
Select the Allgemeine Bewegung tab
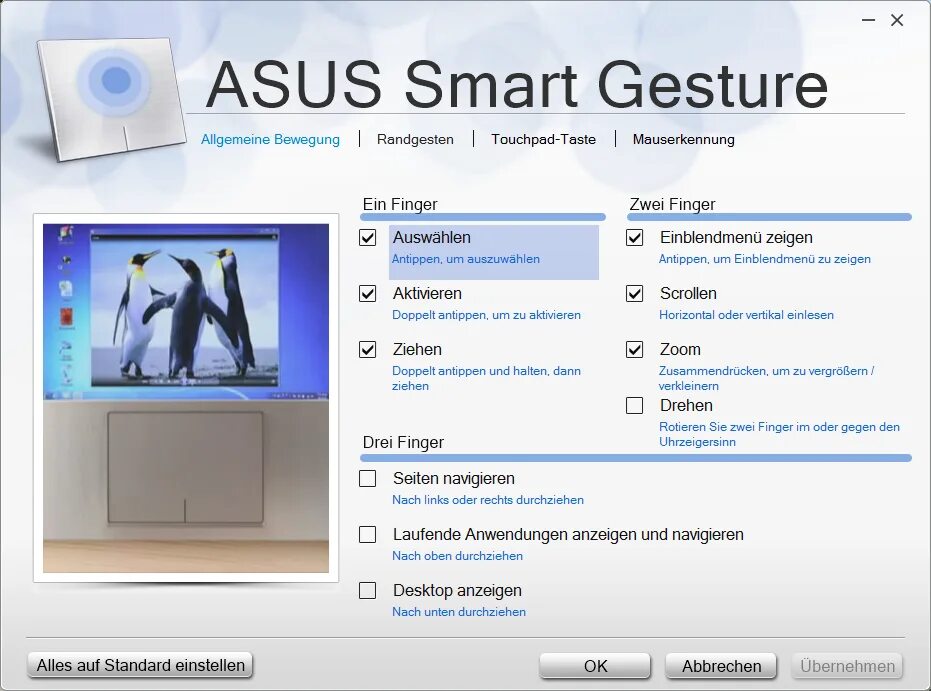pos(270,139)
